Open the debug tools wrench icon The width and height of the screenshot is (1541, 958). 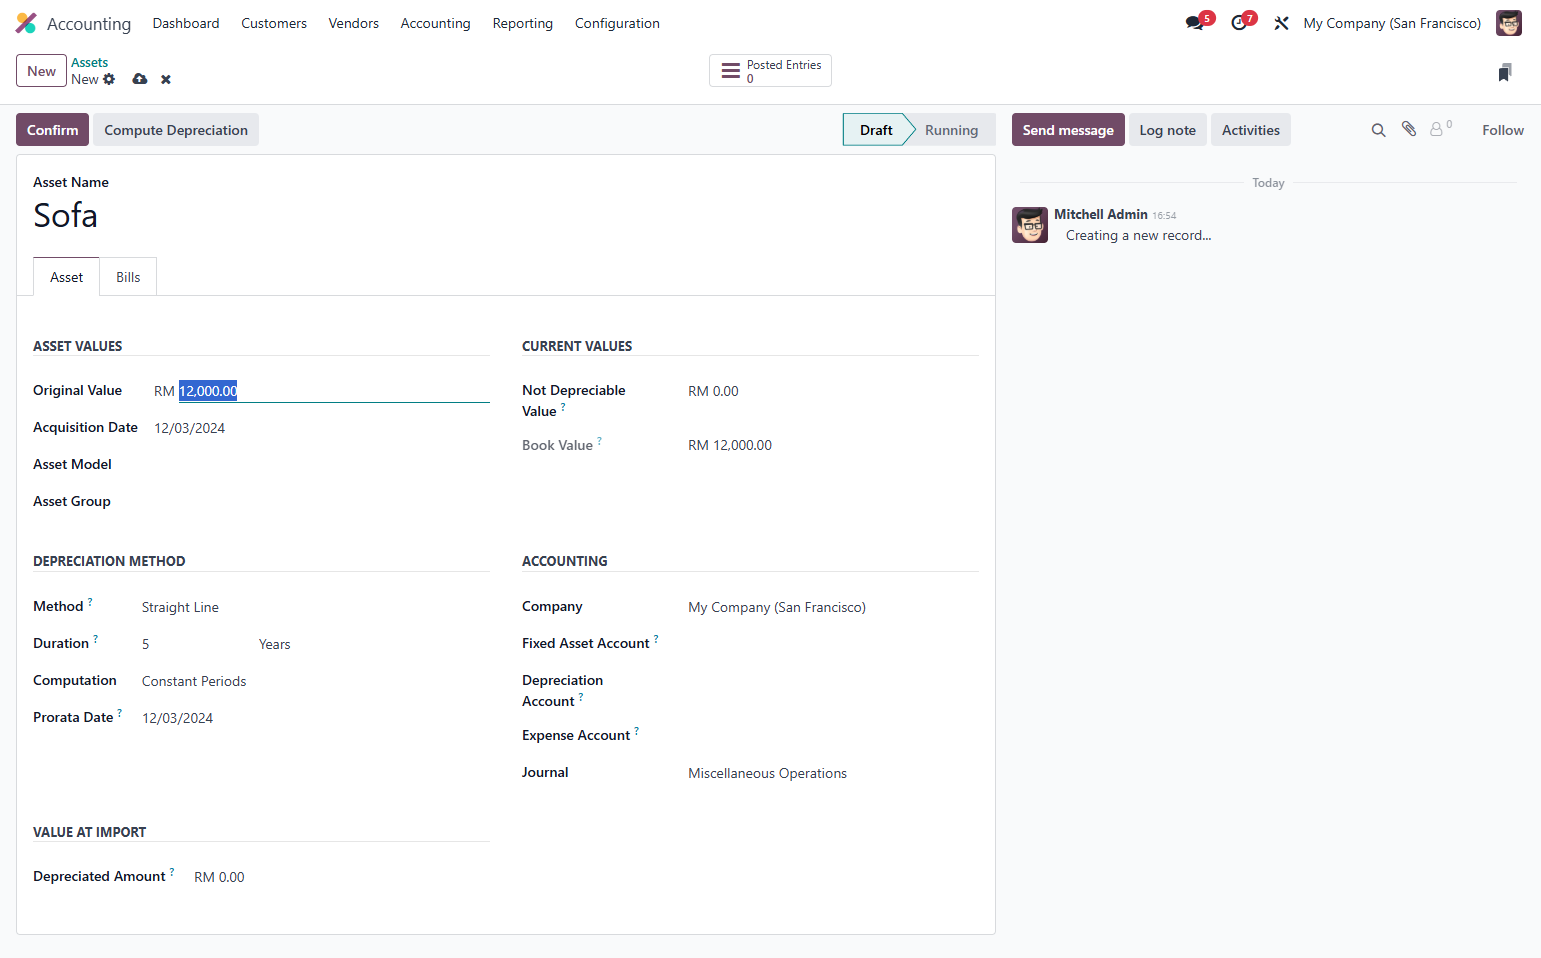point(1281,23)
